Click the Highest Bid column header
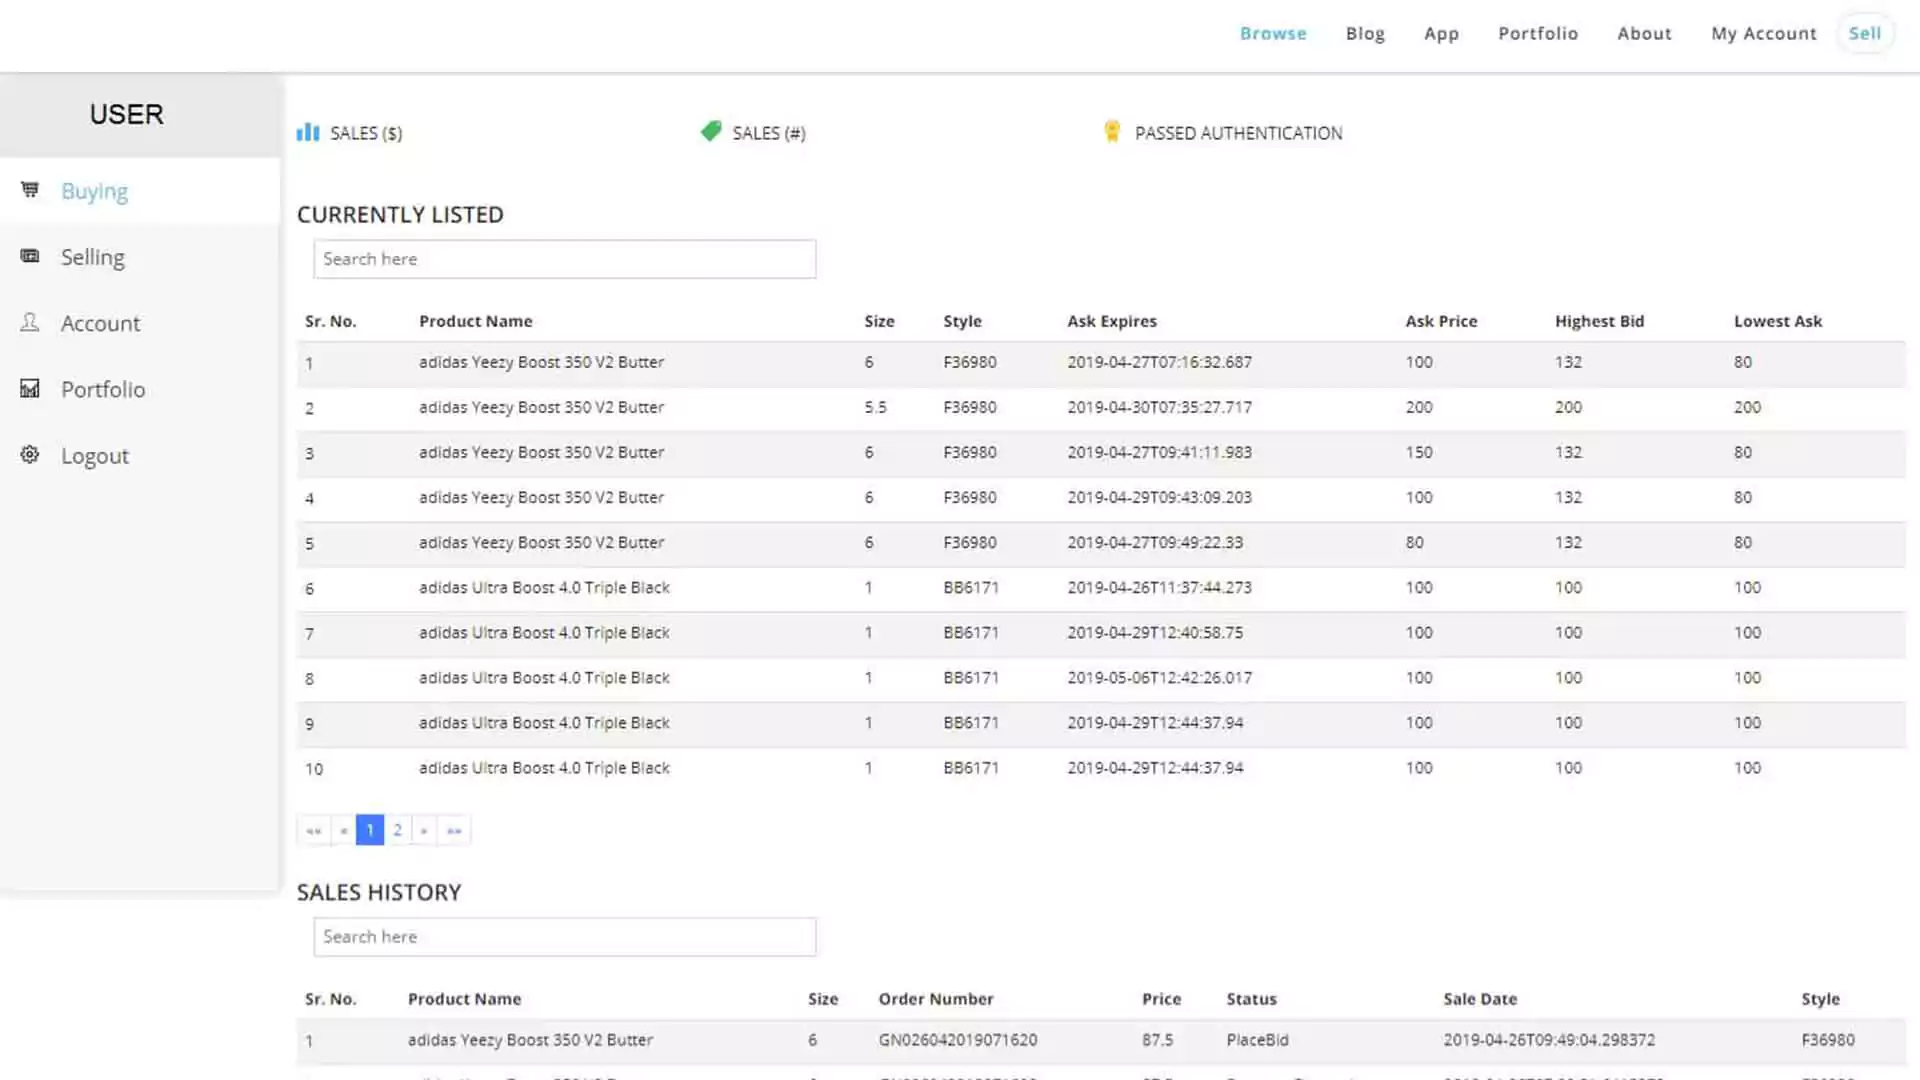 click(1599, 321)
